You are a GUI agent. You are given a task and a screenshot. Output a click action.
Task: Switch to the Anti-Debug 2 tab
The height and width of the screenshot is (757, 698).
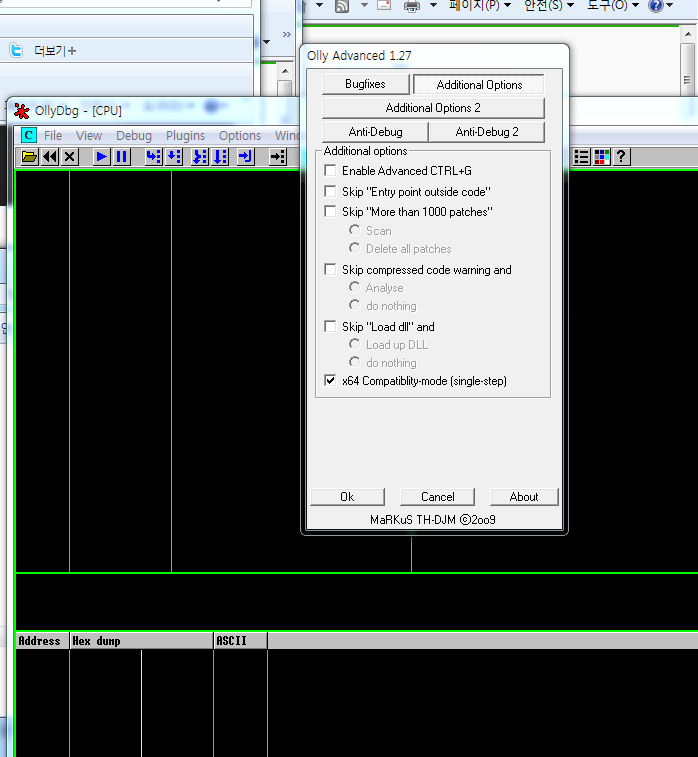(487, 132)
